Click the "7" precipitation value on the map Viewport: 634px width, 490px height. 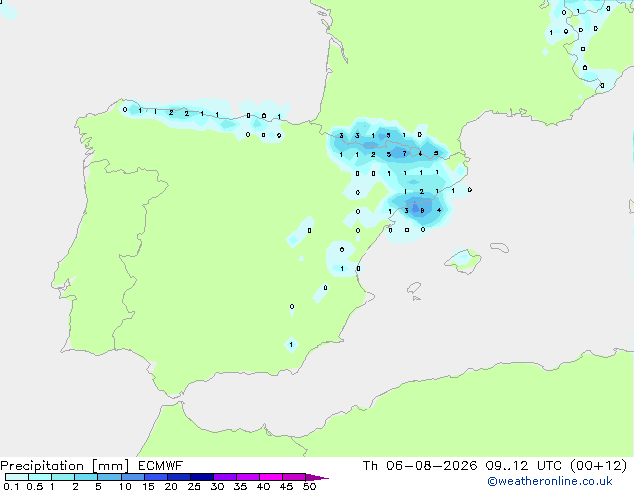[x=404, y=154]
